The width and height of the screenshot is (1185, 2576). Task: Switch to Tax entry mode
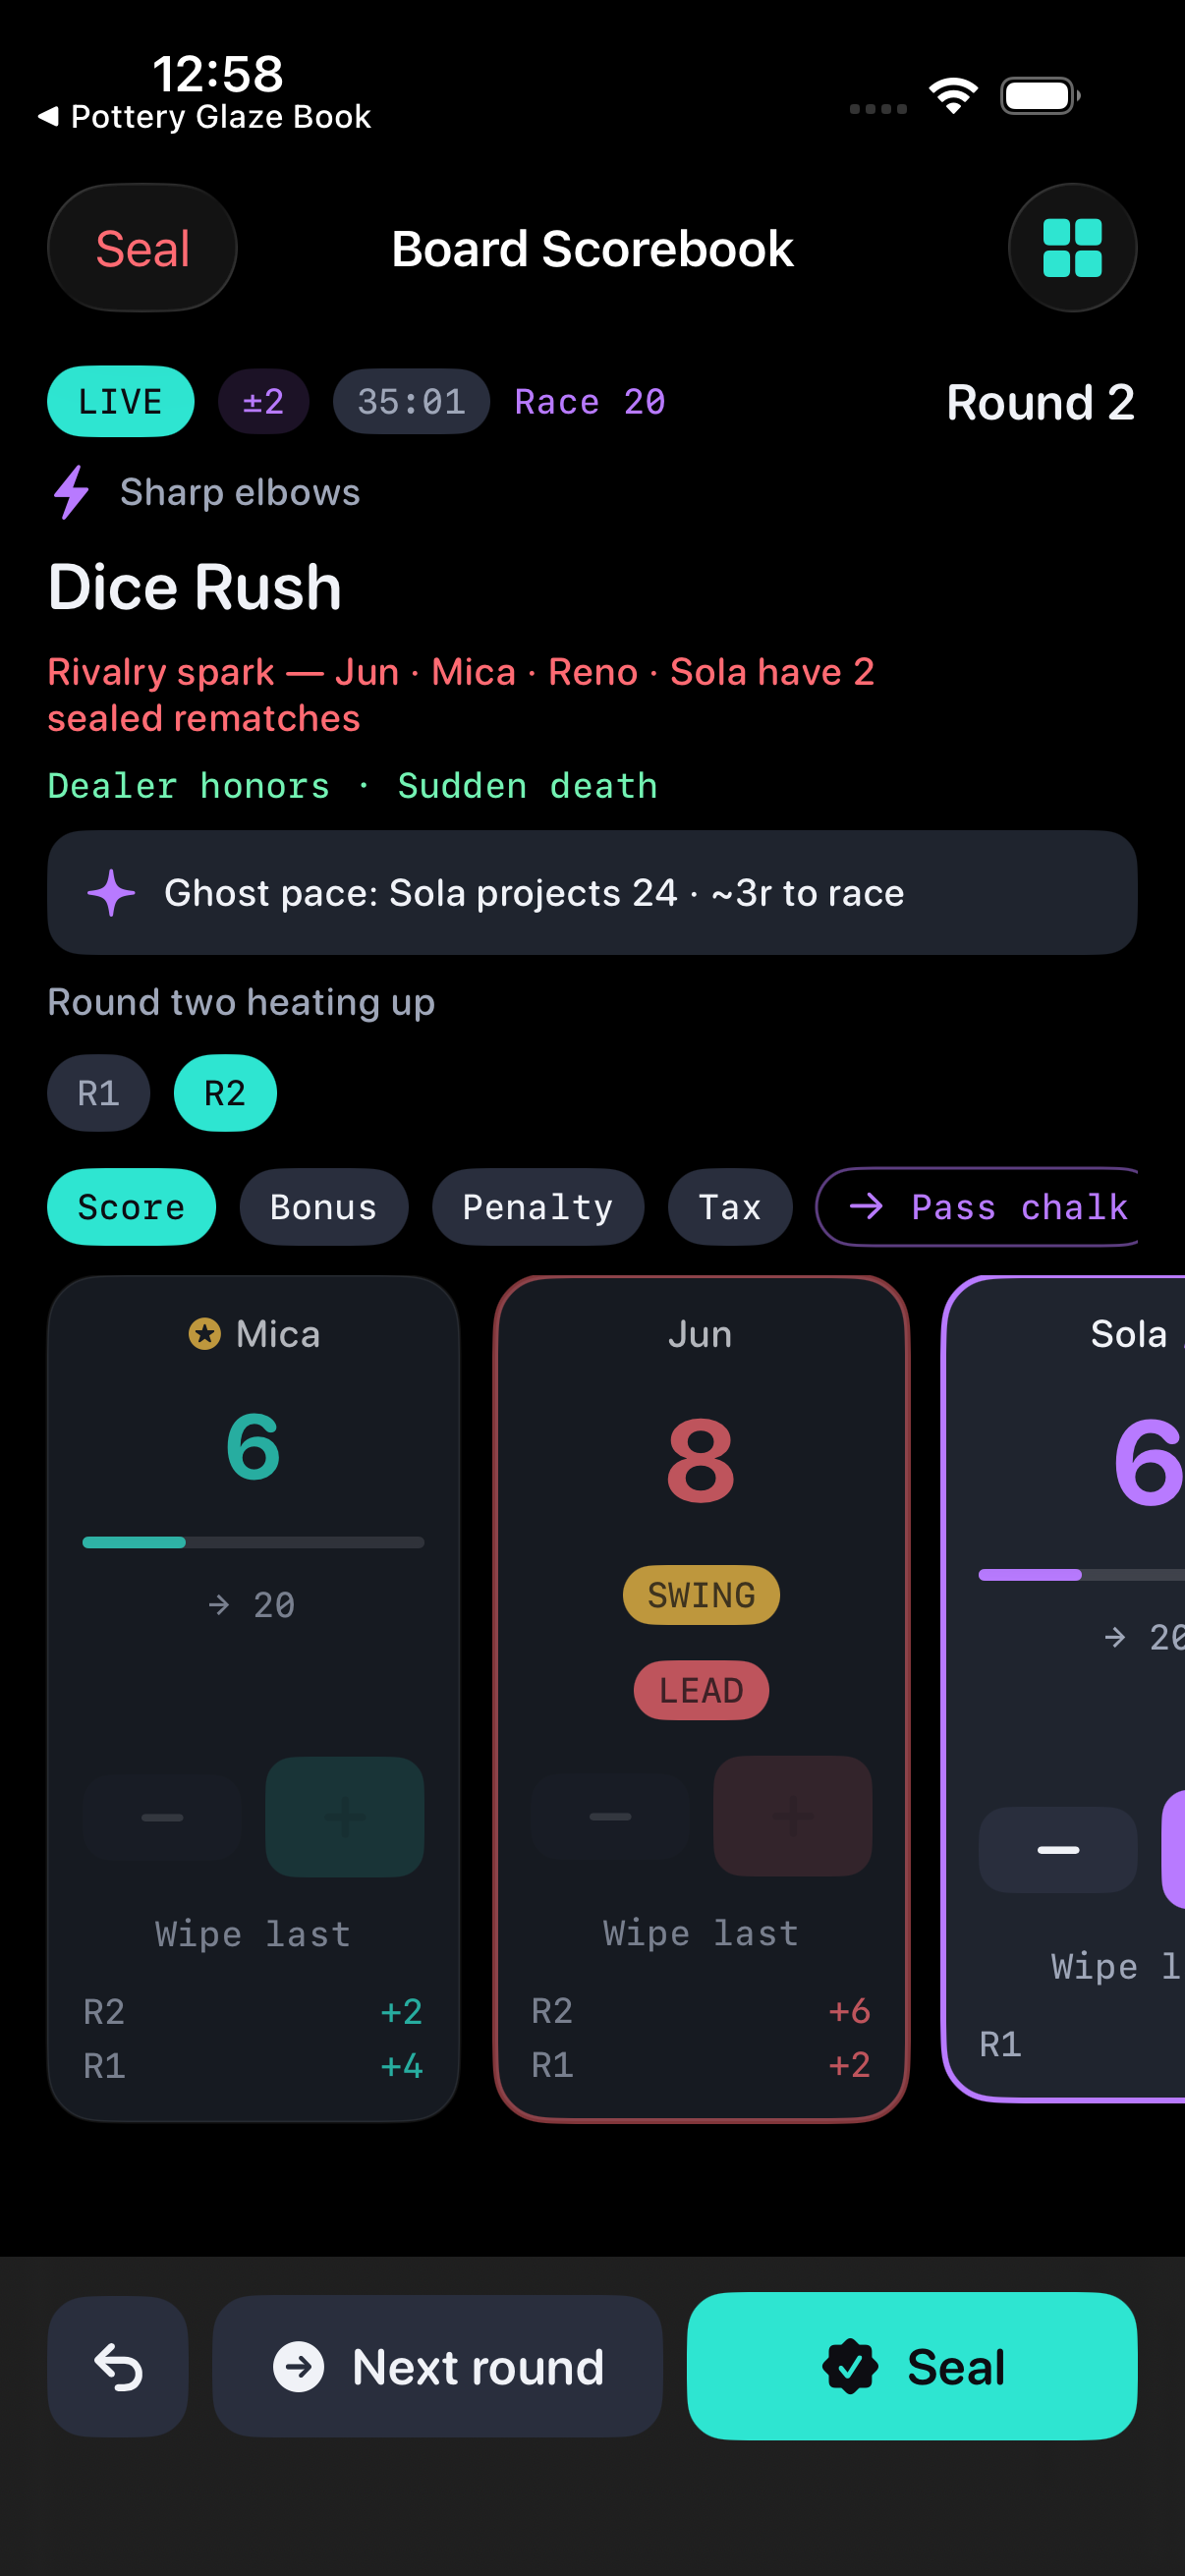[729, 1207]
